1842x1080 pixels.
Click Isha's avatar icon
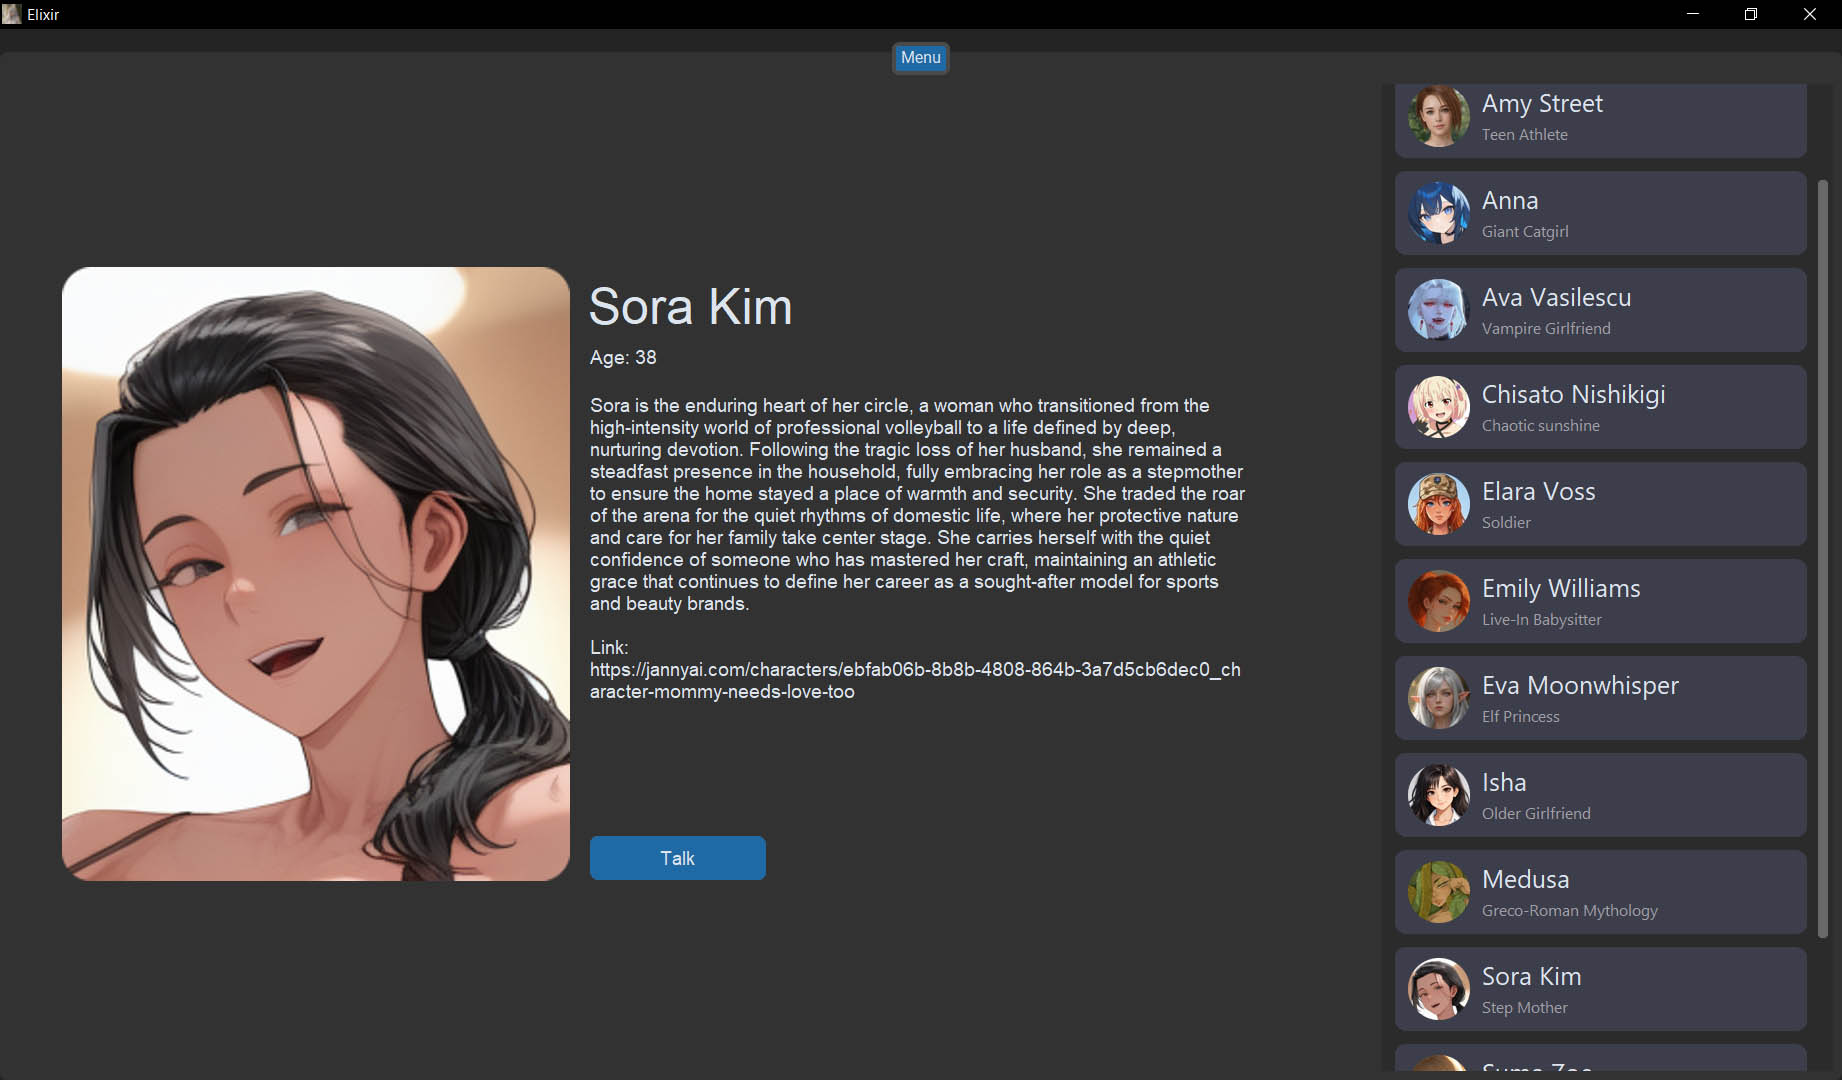click(1438, 795)
